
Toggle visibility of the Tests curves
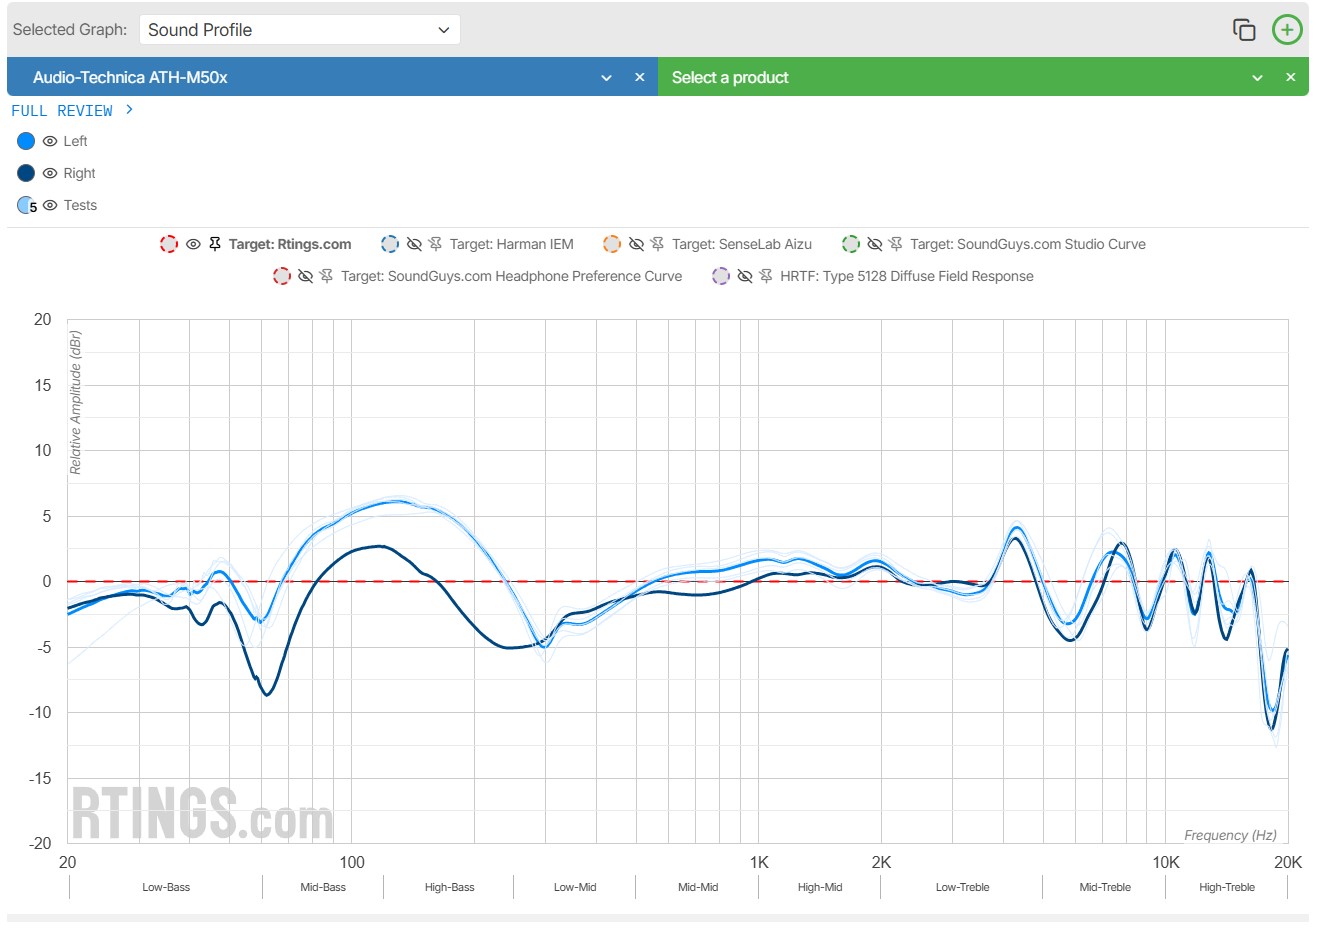(x=50, y=205)
